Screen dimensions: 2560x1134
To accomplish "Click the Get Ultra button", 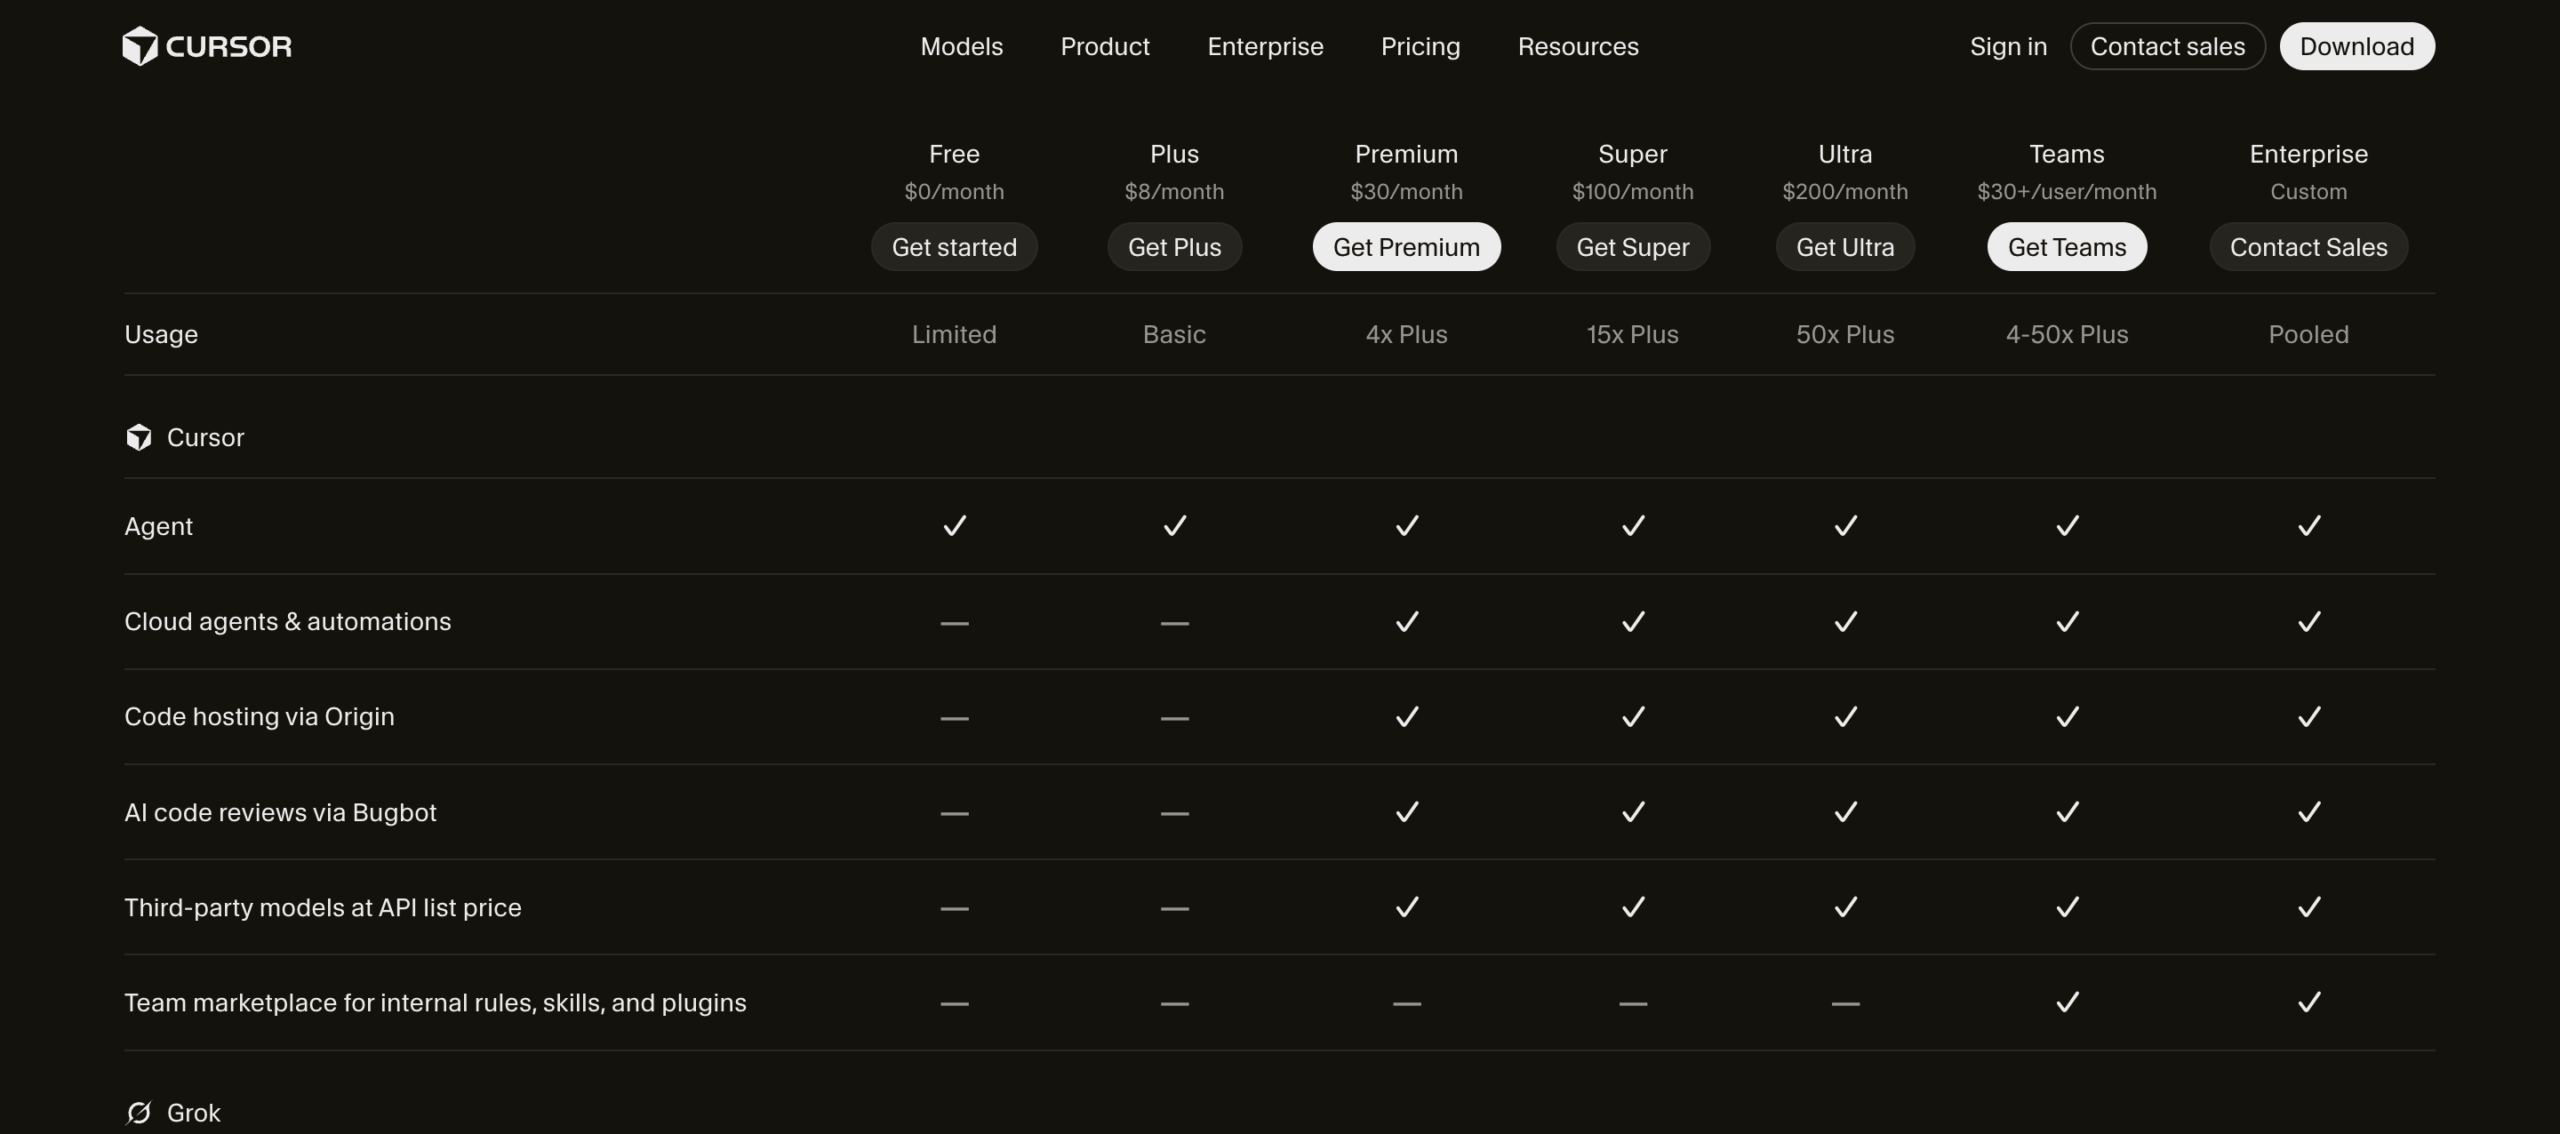I will [1845, 247].
